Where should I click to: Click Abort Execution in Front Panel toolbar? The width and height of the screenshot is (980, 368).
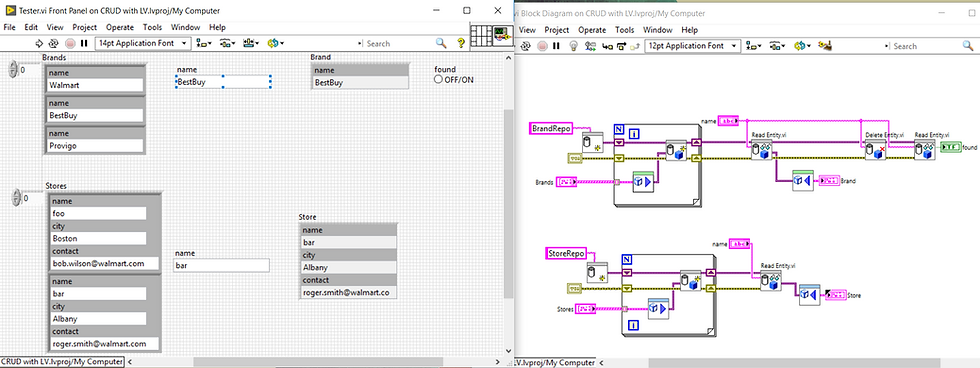point(69,43)
